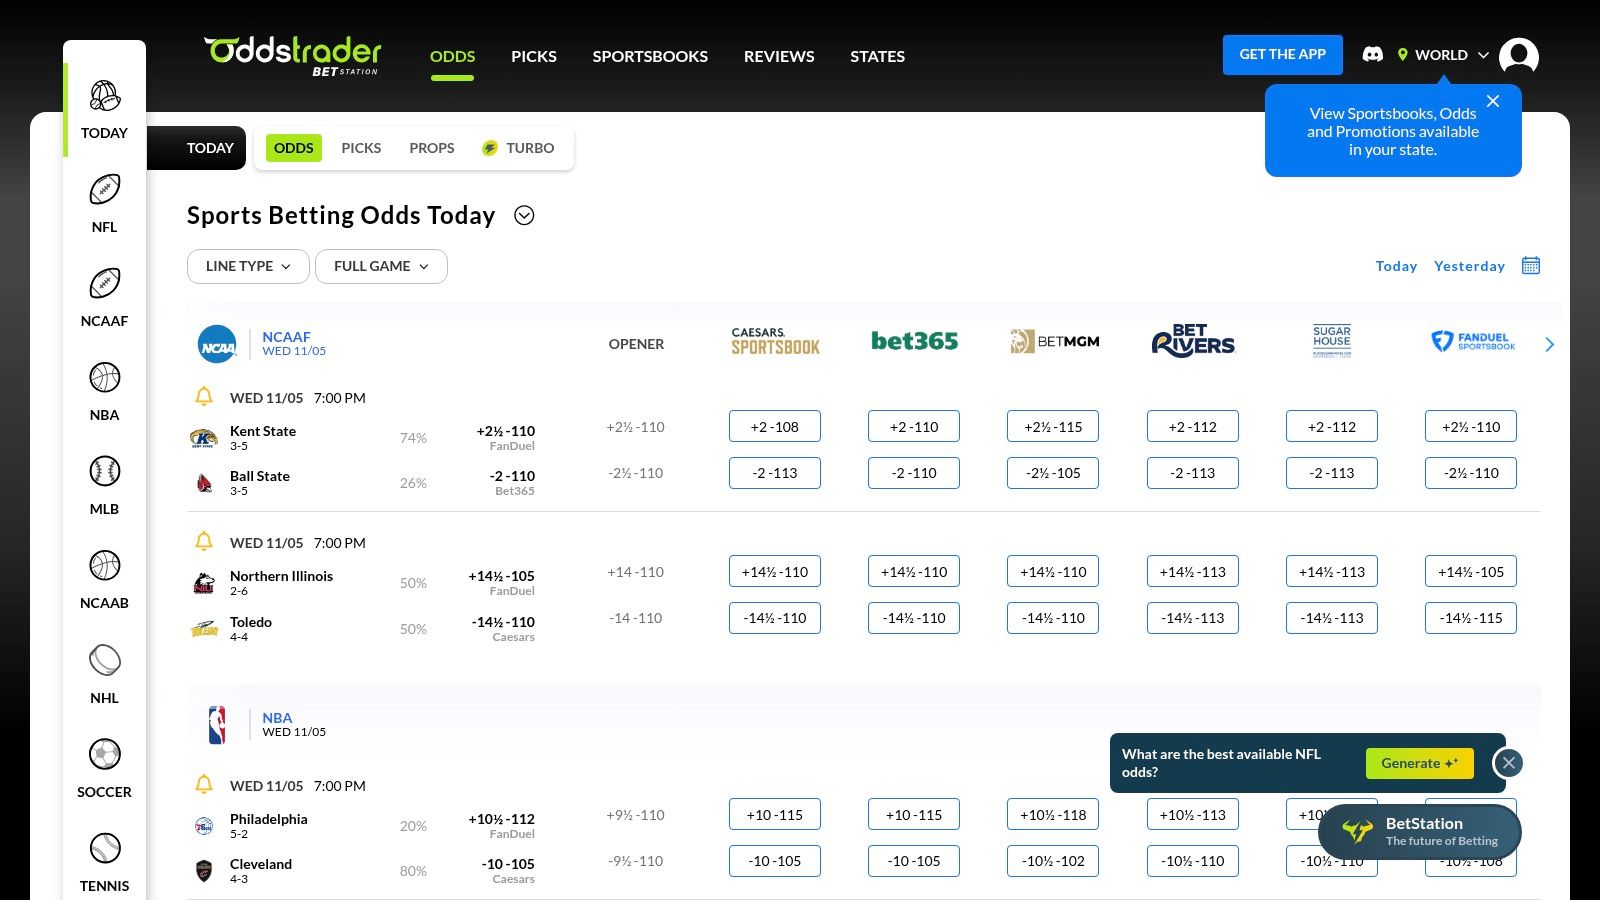Viewport: 1600px width, 900px height.
Task: Go to MLB baseball section
Action: [x=104, y=472]
